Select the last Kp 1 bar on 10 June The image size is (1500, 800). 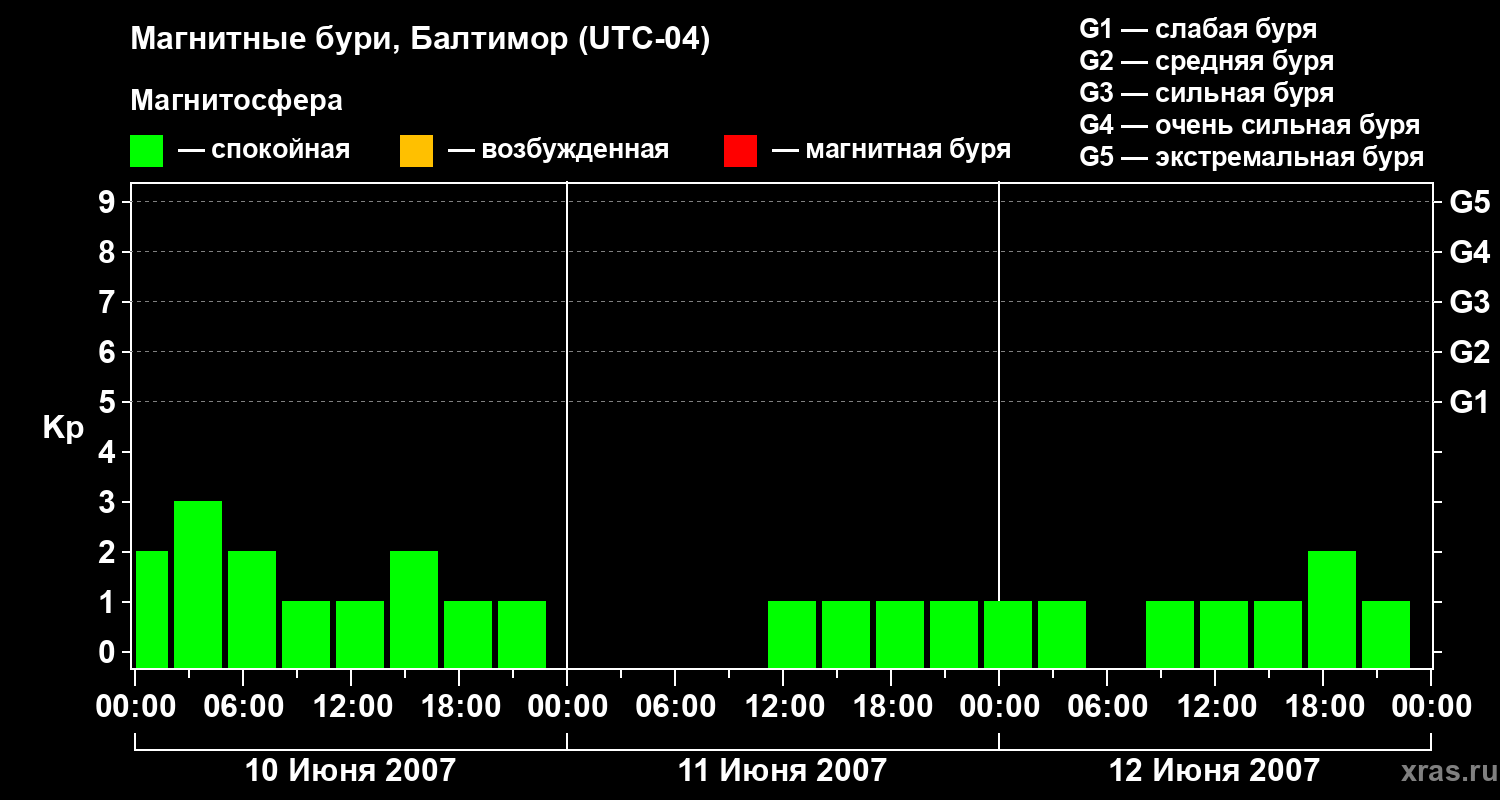(522, 634)
